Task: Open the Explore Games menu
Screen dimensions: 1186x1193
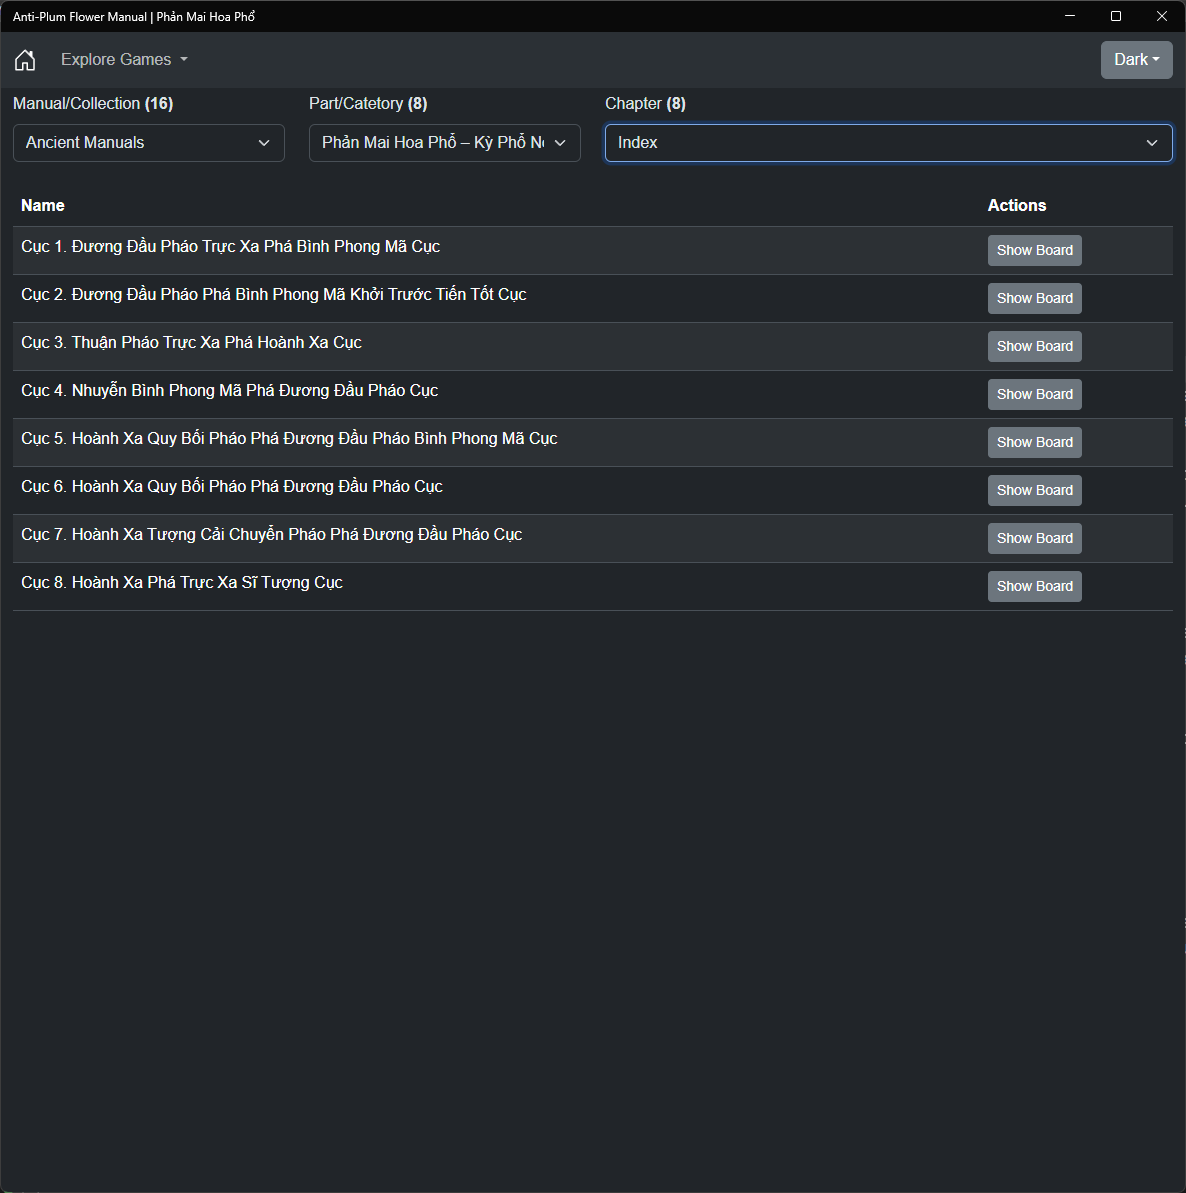Action: tap(124, 60)
